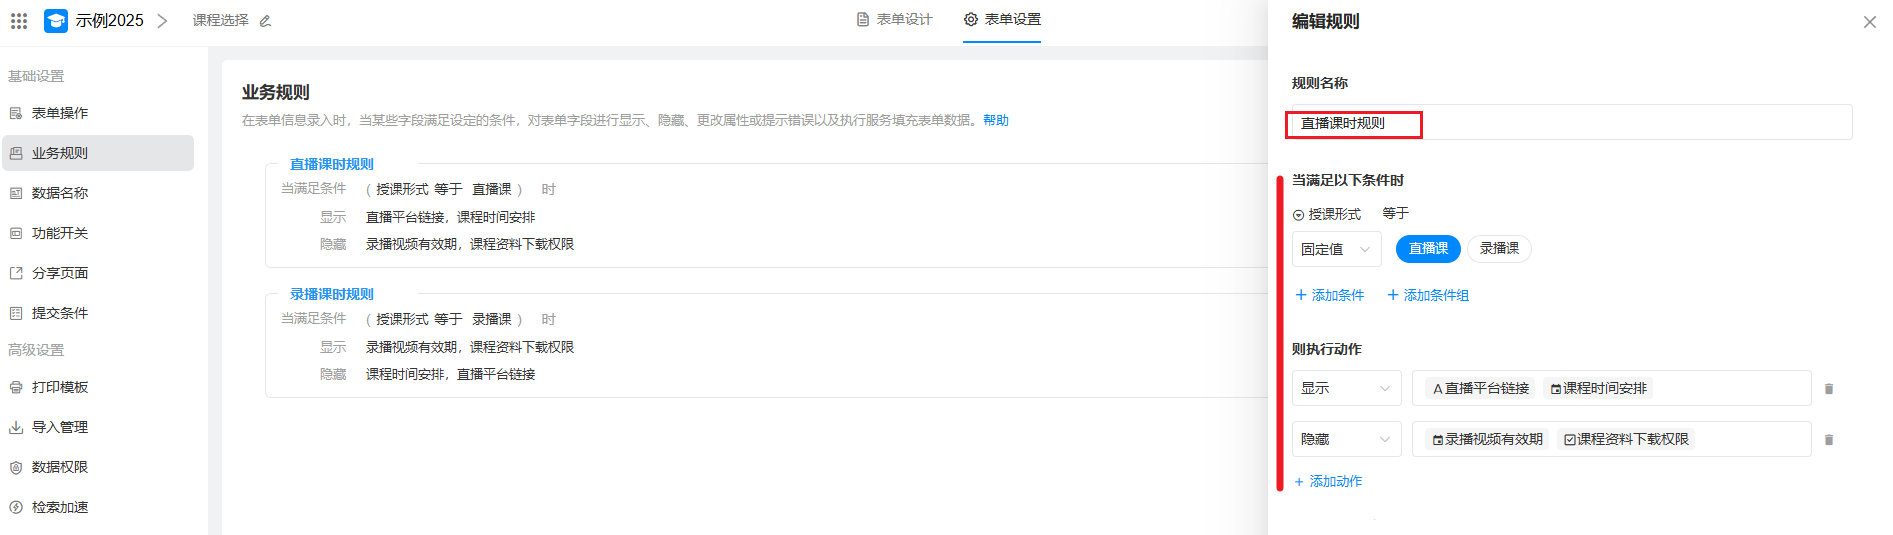Click the apps grid launcher icon
The height and width of the screenshot is (535, 1893).
point(19,20)
